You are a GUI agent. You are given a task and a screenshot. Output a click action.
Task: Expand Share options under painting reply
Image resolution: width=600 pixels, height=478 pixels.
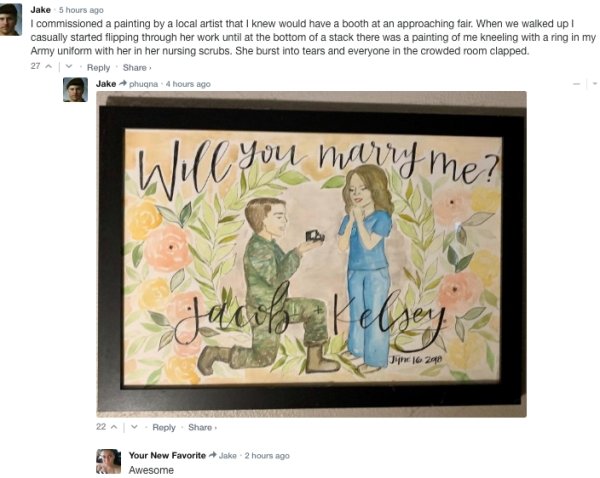click(x=202, y=427)
